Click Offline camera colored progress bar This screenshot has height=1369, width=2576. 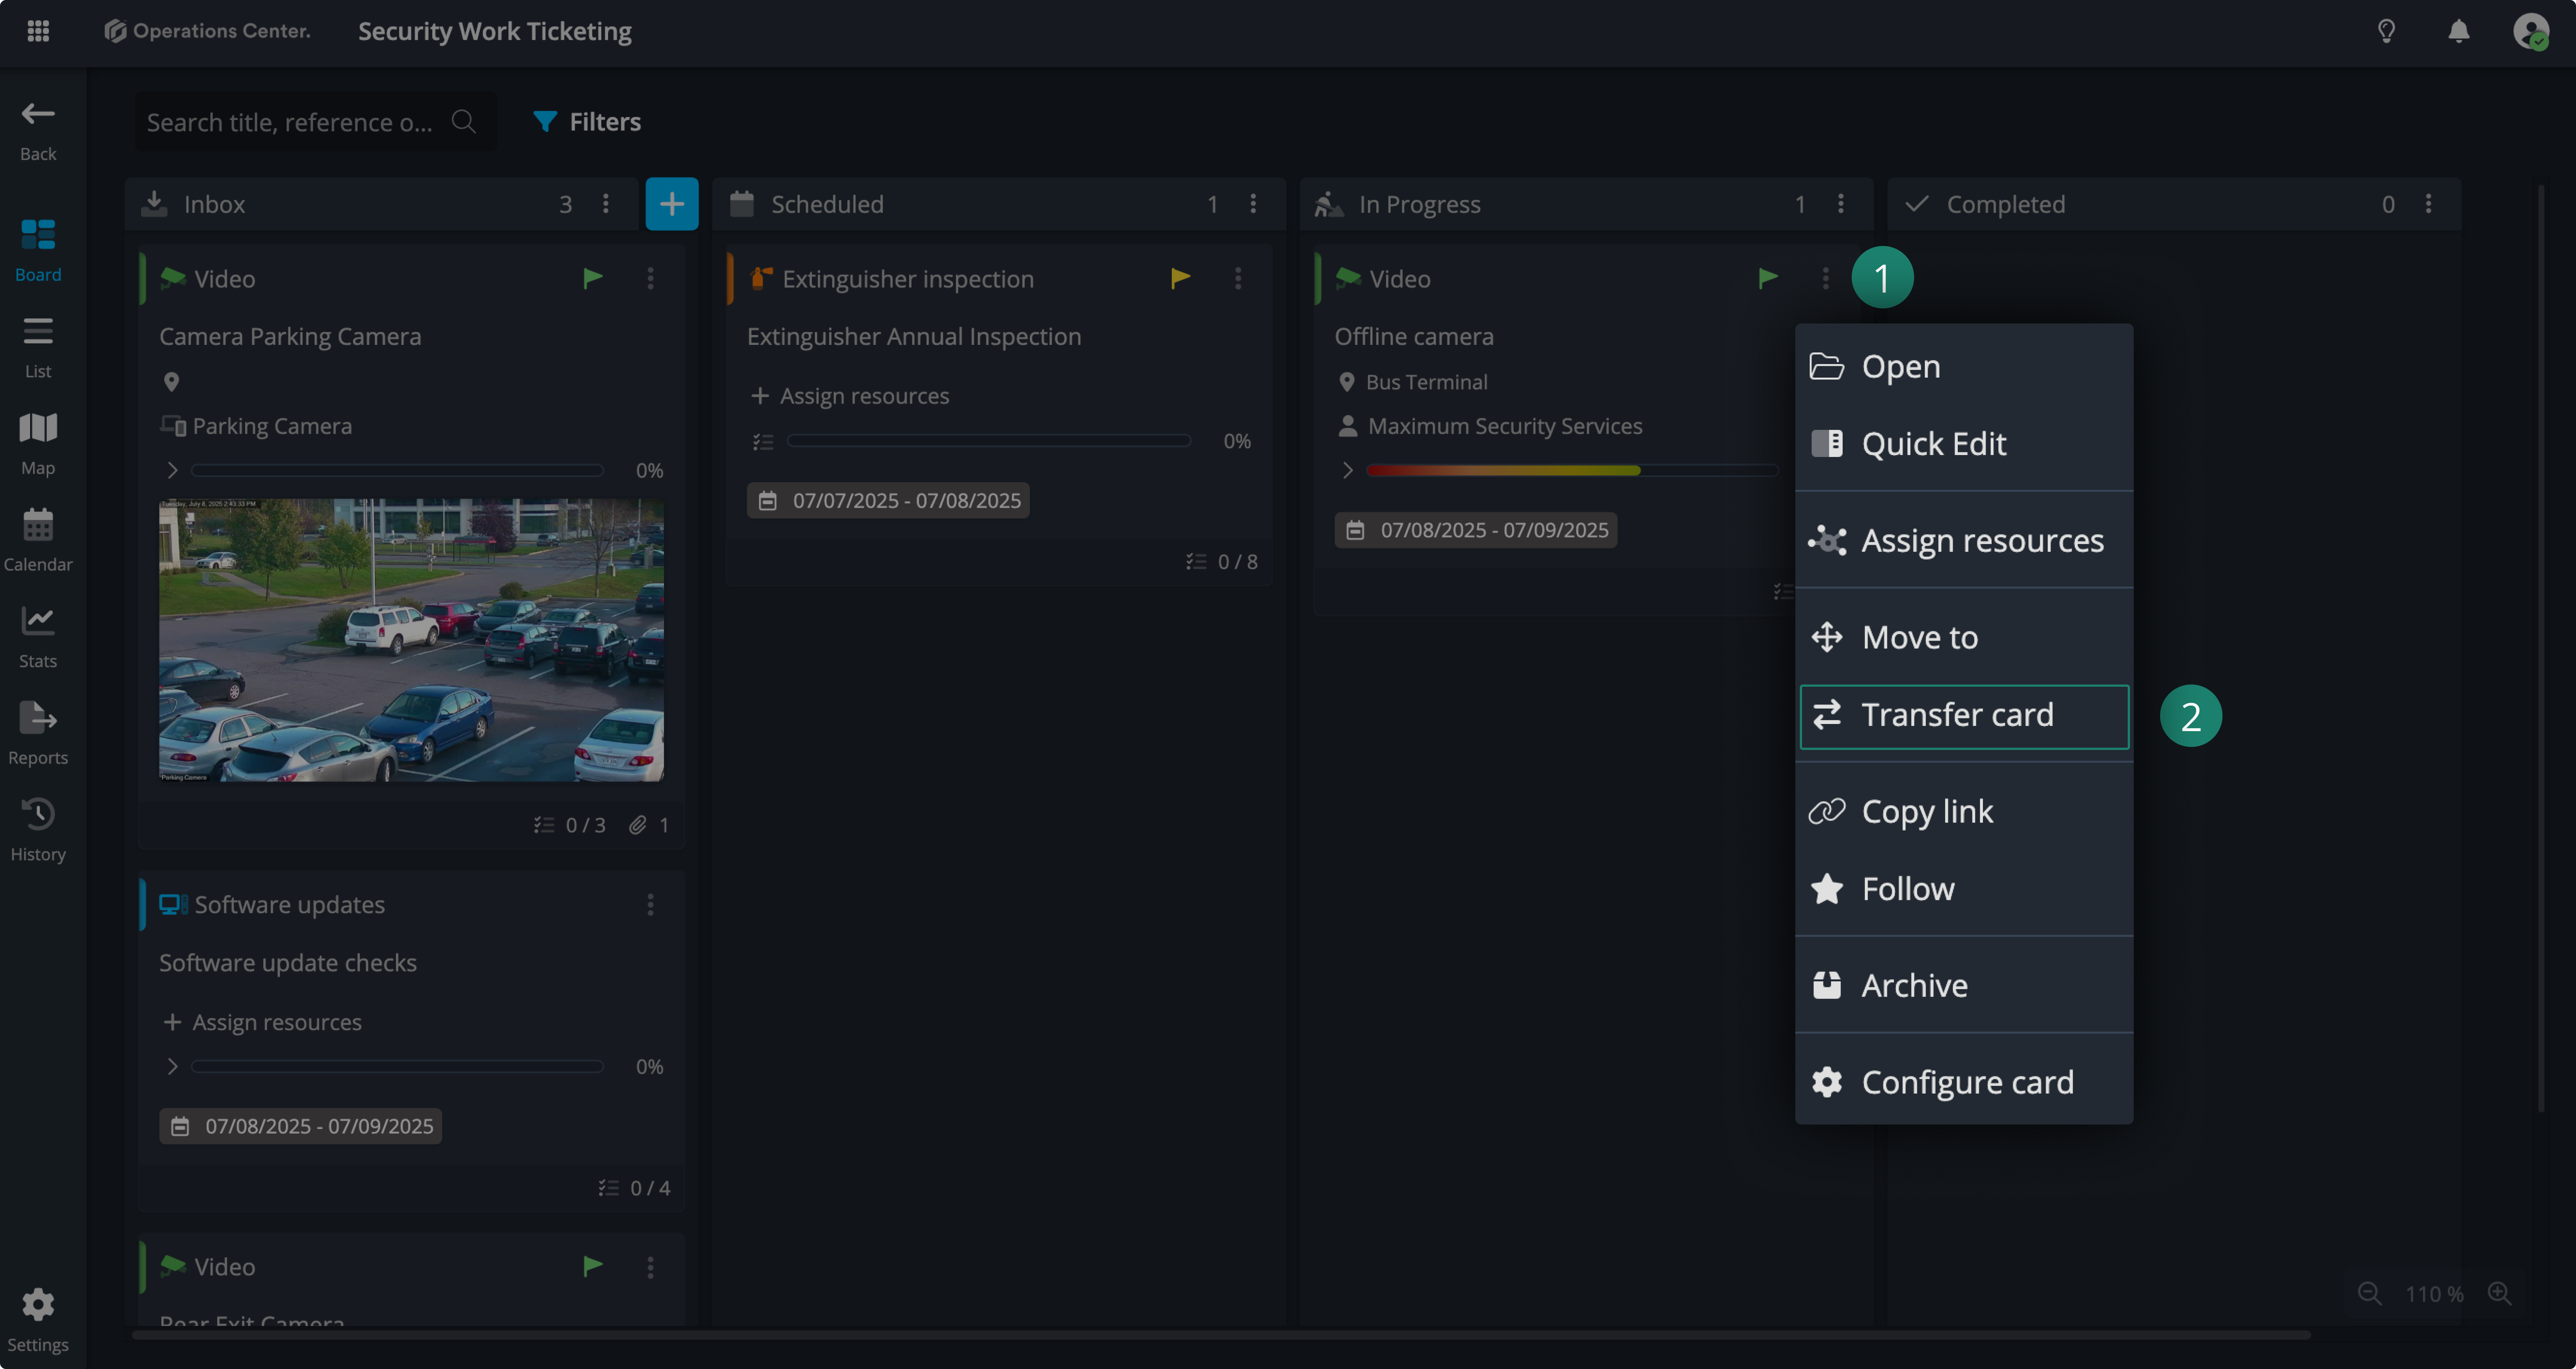pyautogui.click(x=1571, y=470)
